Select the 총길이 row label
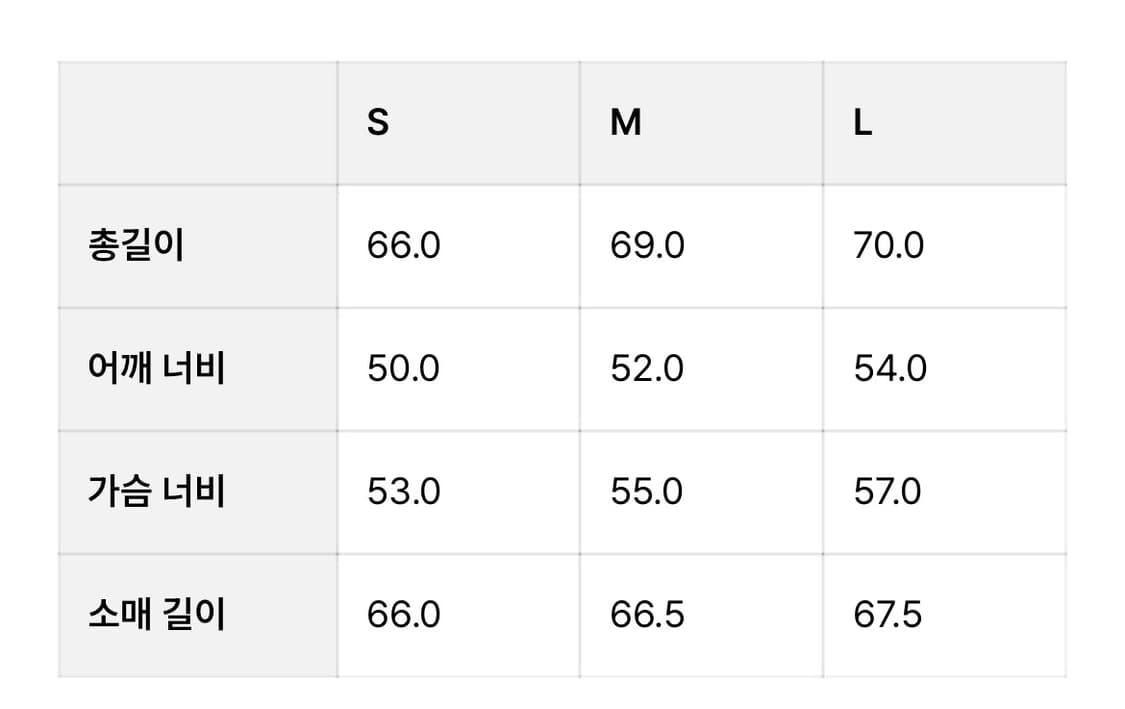Image resolution: width=1125 pixels, height=709 pixels. click(x=136, y=246)
